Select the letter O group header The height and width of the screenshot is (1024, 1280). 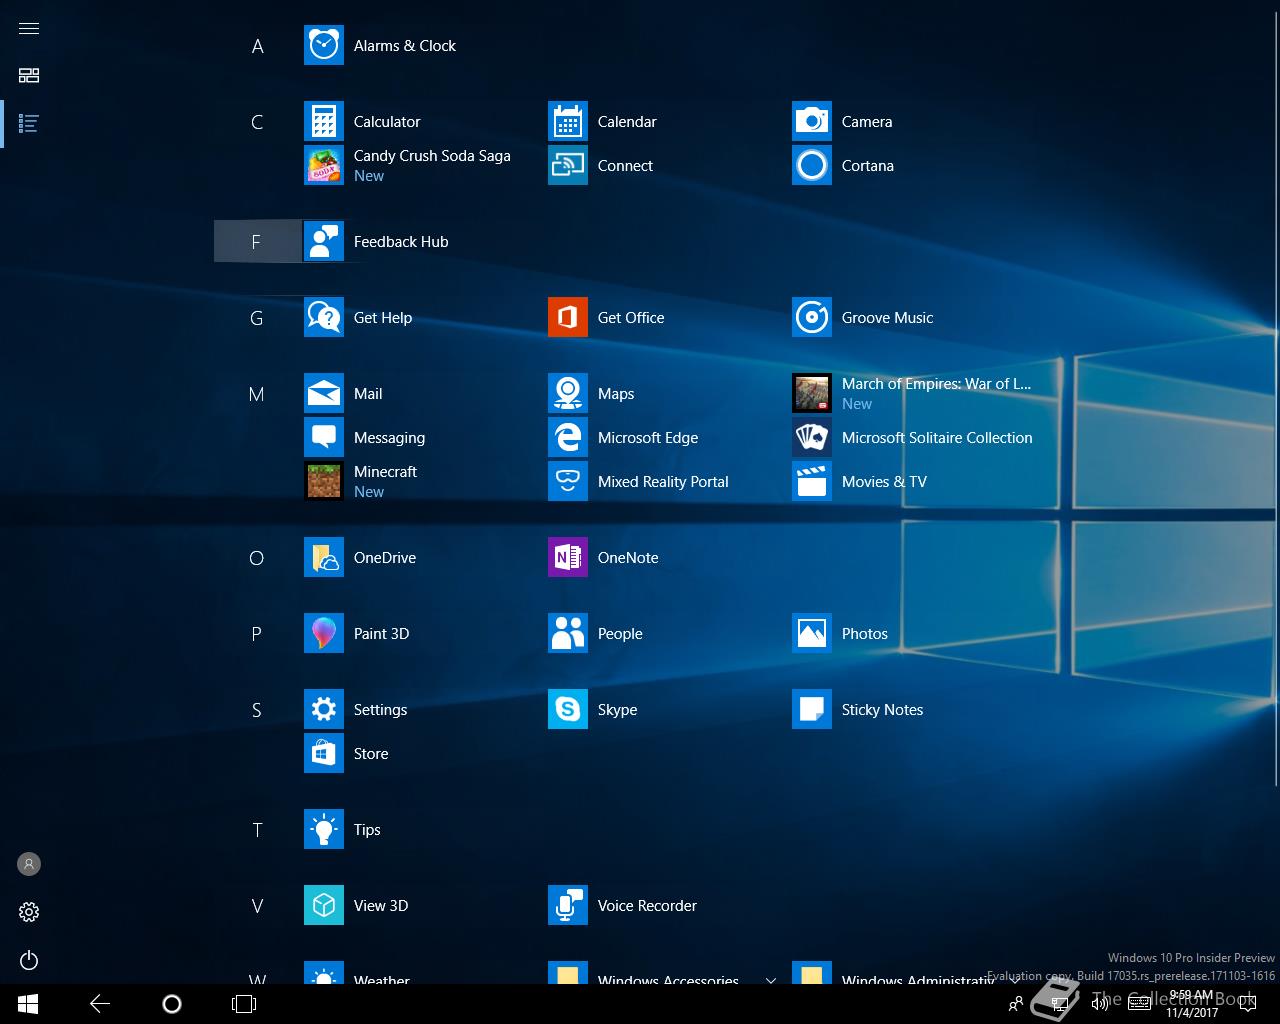[257, 558]
